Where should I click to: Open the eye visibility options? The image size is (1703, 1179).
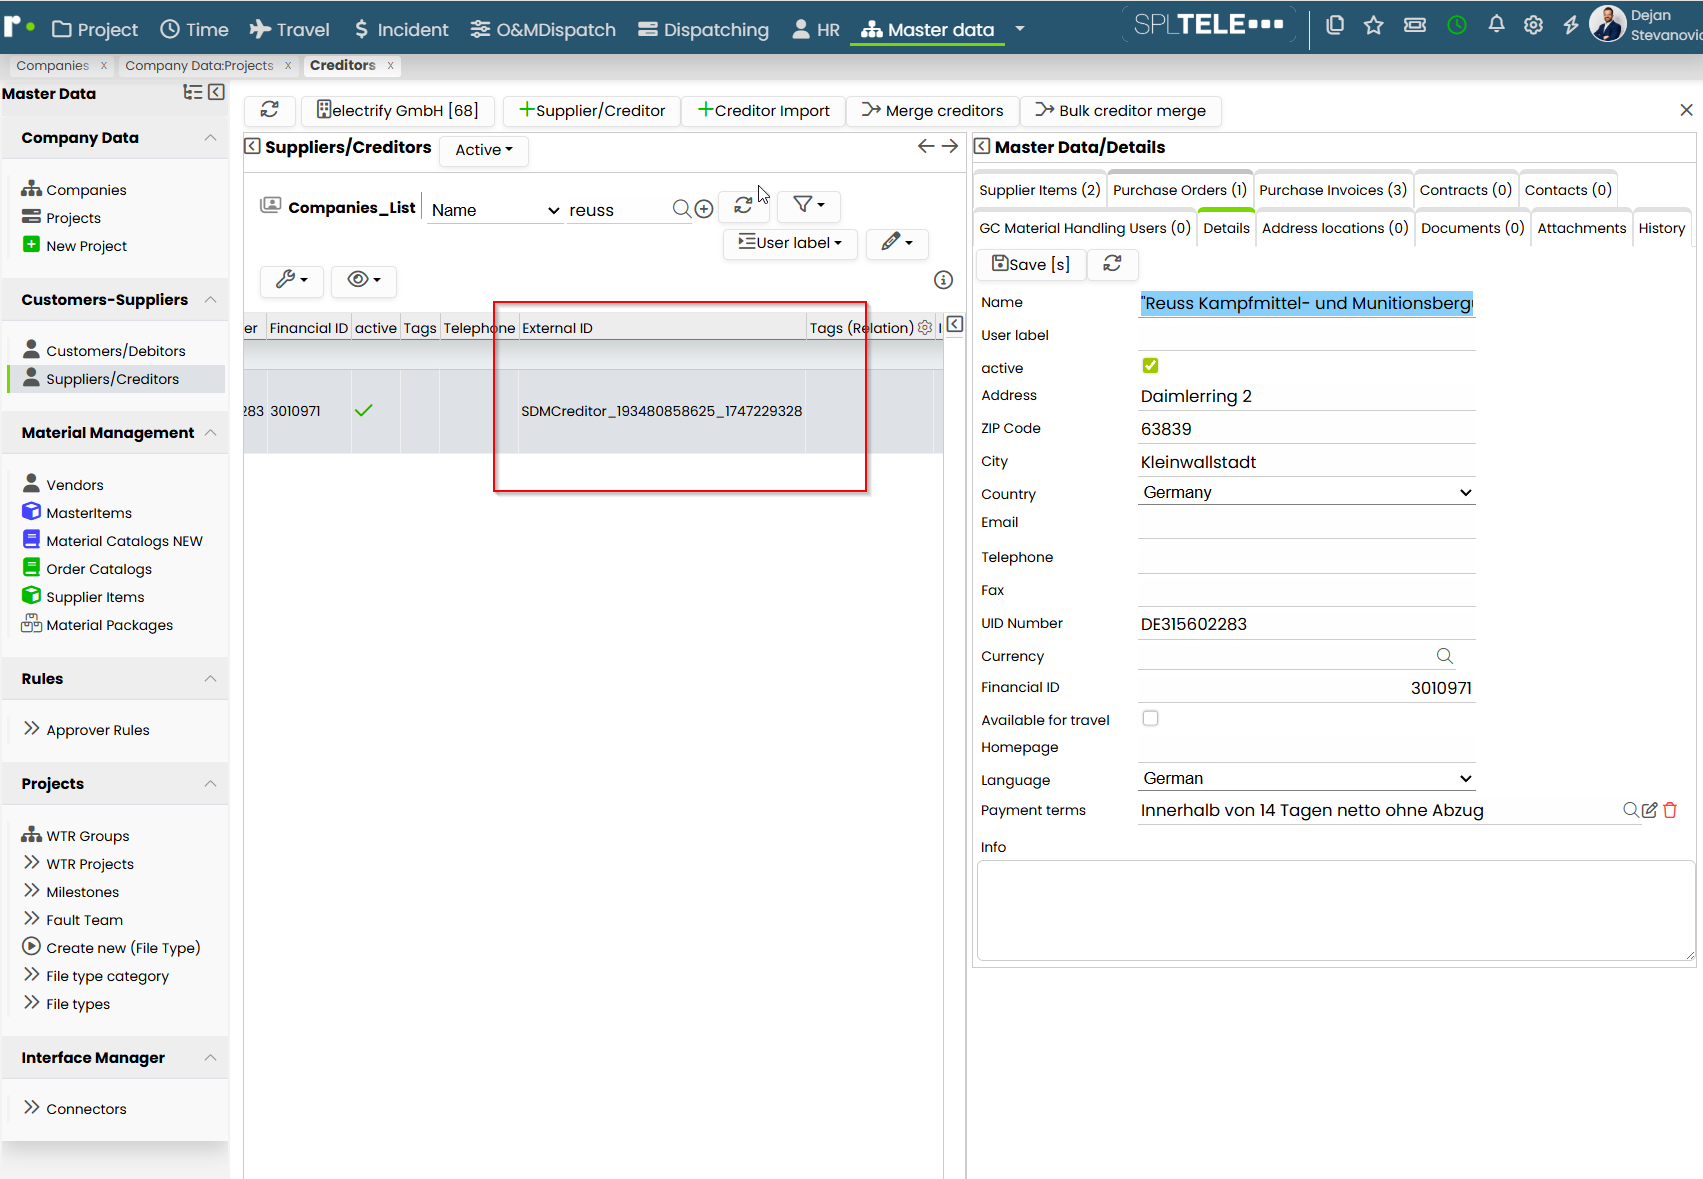point(364,280)
